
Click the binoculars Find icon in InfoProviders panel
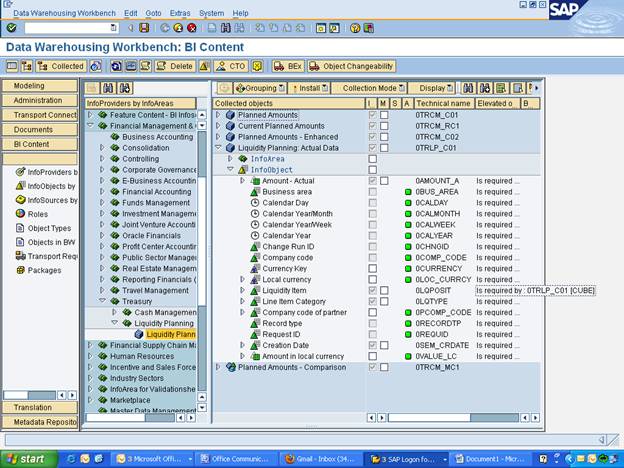pos(108,88)
